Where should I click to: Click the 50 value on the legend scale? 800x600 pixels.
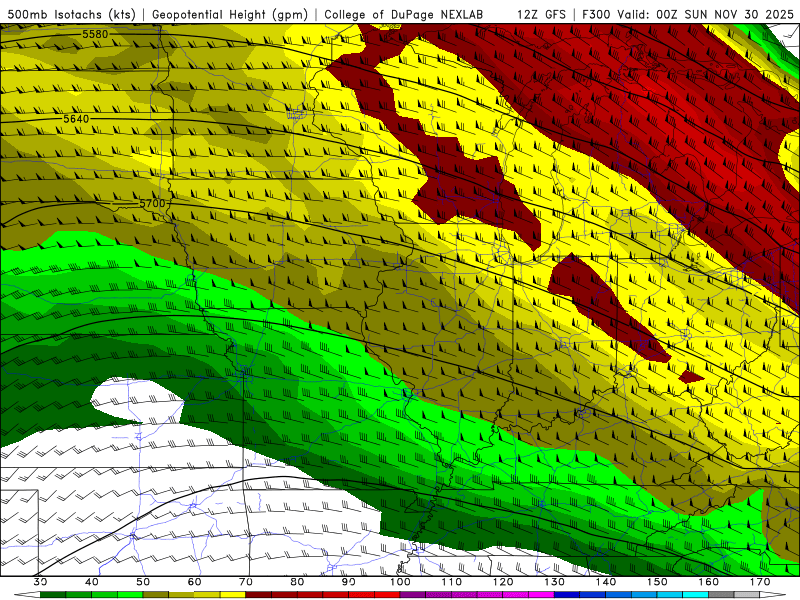pos(143,582)
